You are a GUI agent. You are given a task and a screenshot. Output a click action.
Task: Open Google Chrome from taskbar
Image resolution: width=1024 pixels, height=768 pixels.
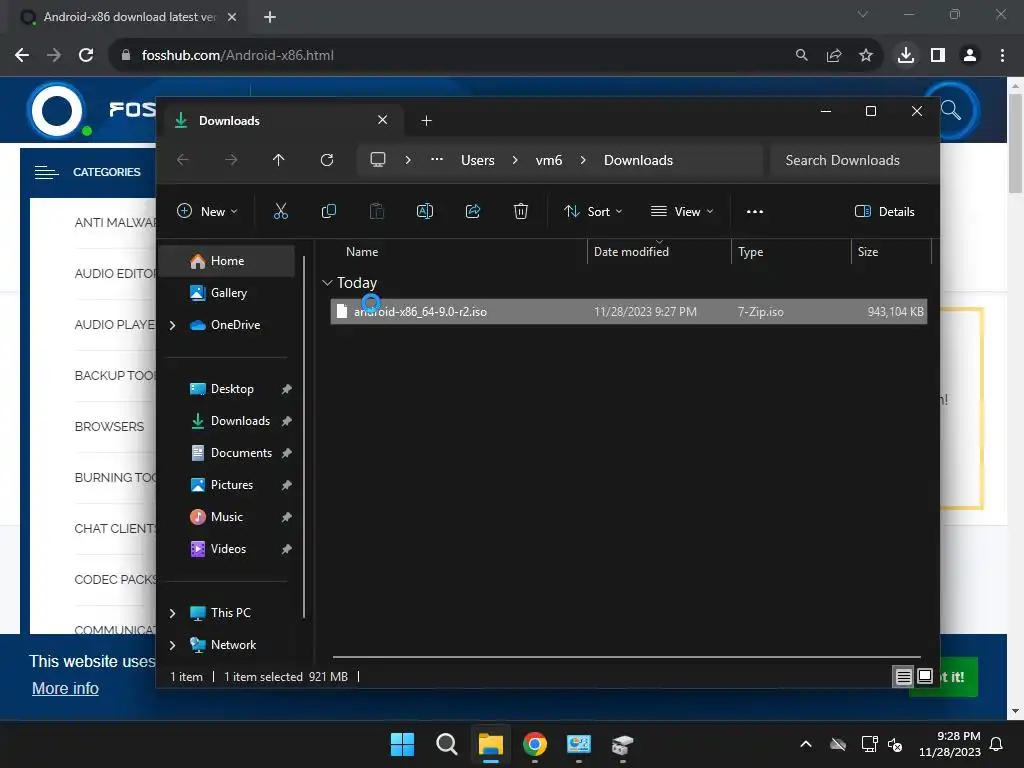(x=535, y=744)
